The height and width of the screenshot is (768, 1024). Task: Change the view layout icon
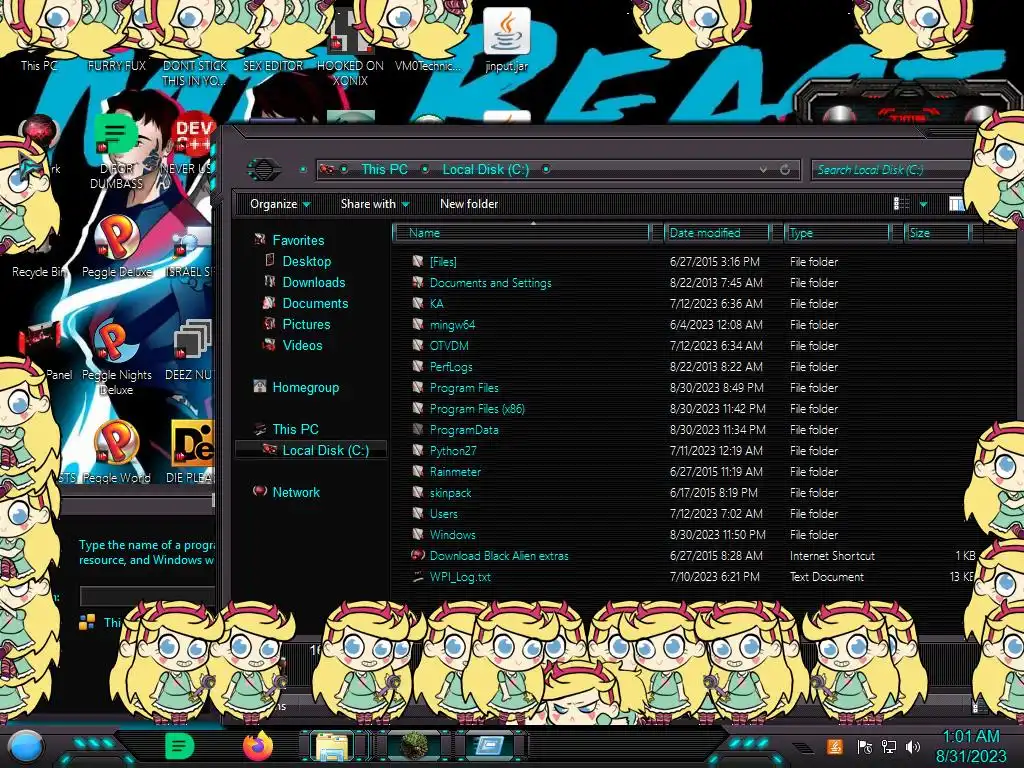[901, 204]
